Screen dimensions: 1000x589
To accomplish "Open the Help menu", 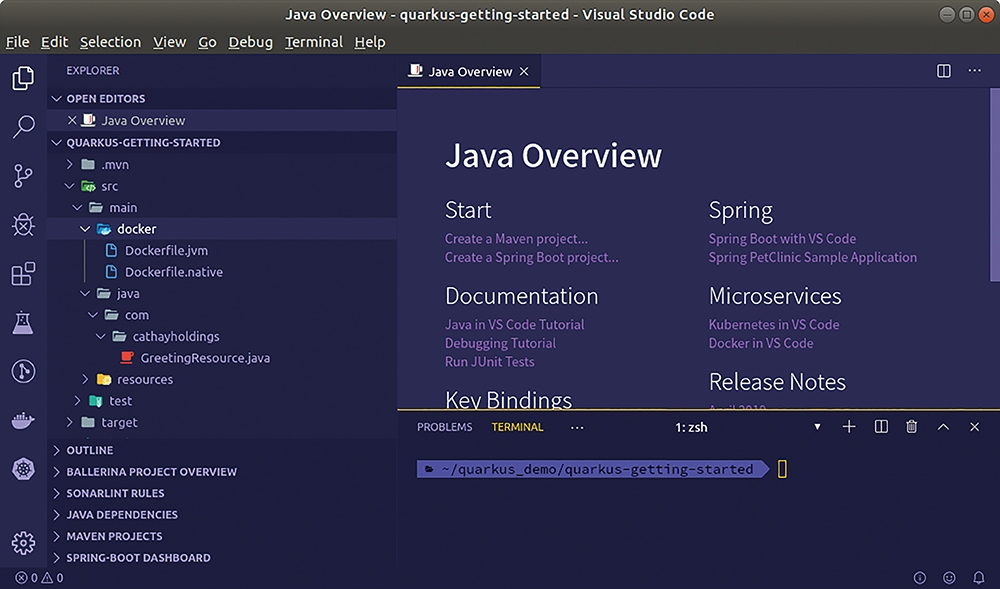I will pyautogui.click(x=370, y=42).
